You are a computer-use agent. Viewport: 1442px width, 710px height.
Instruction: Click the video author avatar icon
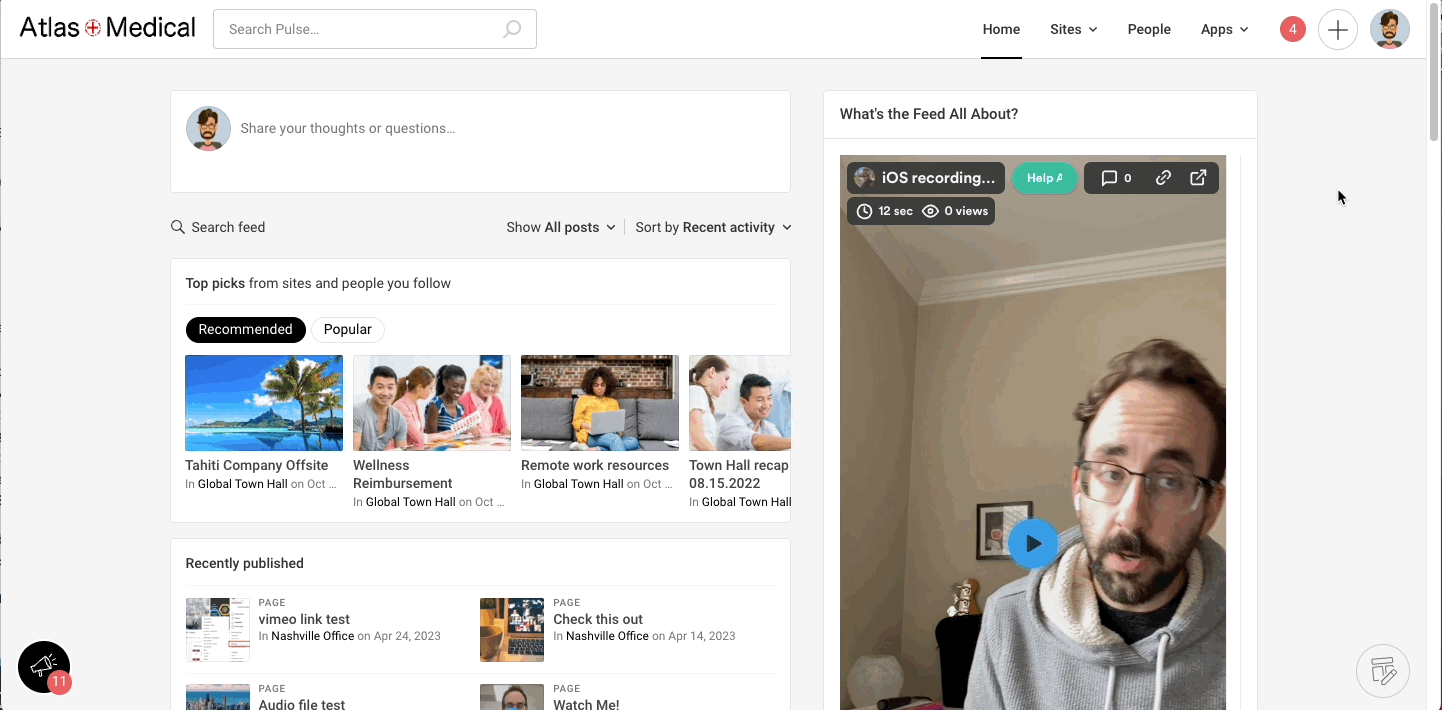[865, 178]
